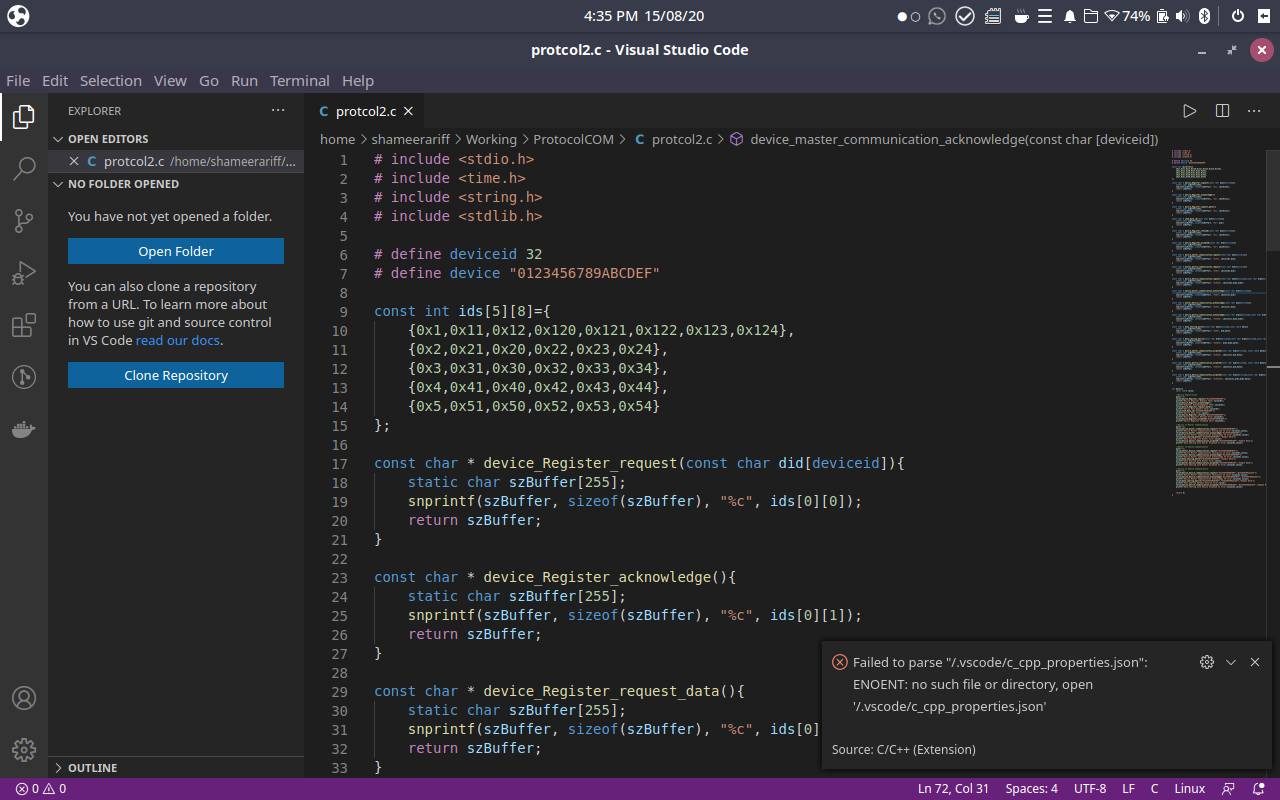Start debugging via the Run button top right
Image resolution: width=1280 pixels, height=800 pixels.
[1189, 111]
